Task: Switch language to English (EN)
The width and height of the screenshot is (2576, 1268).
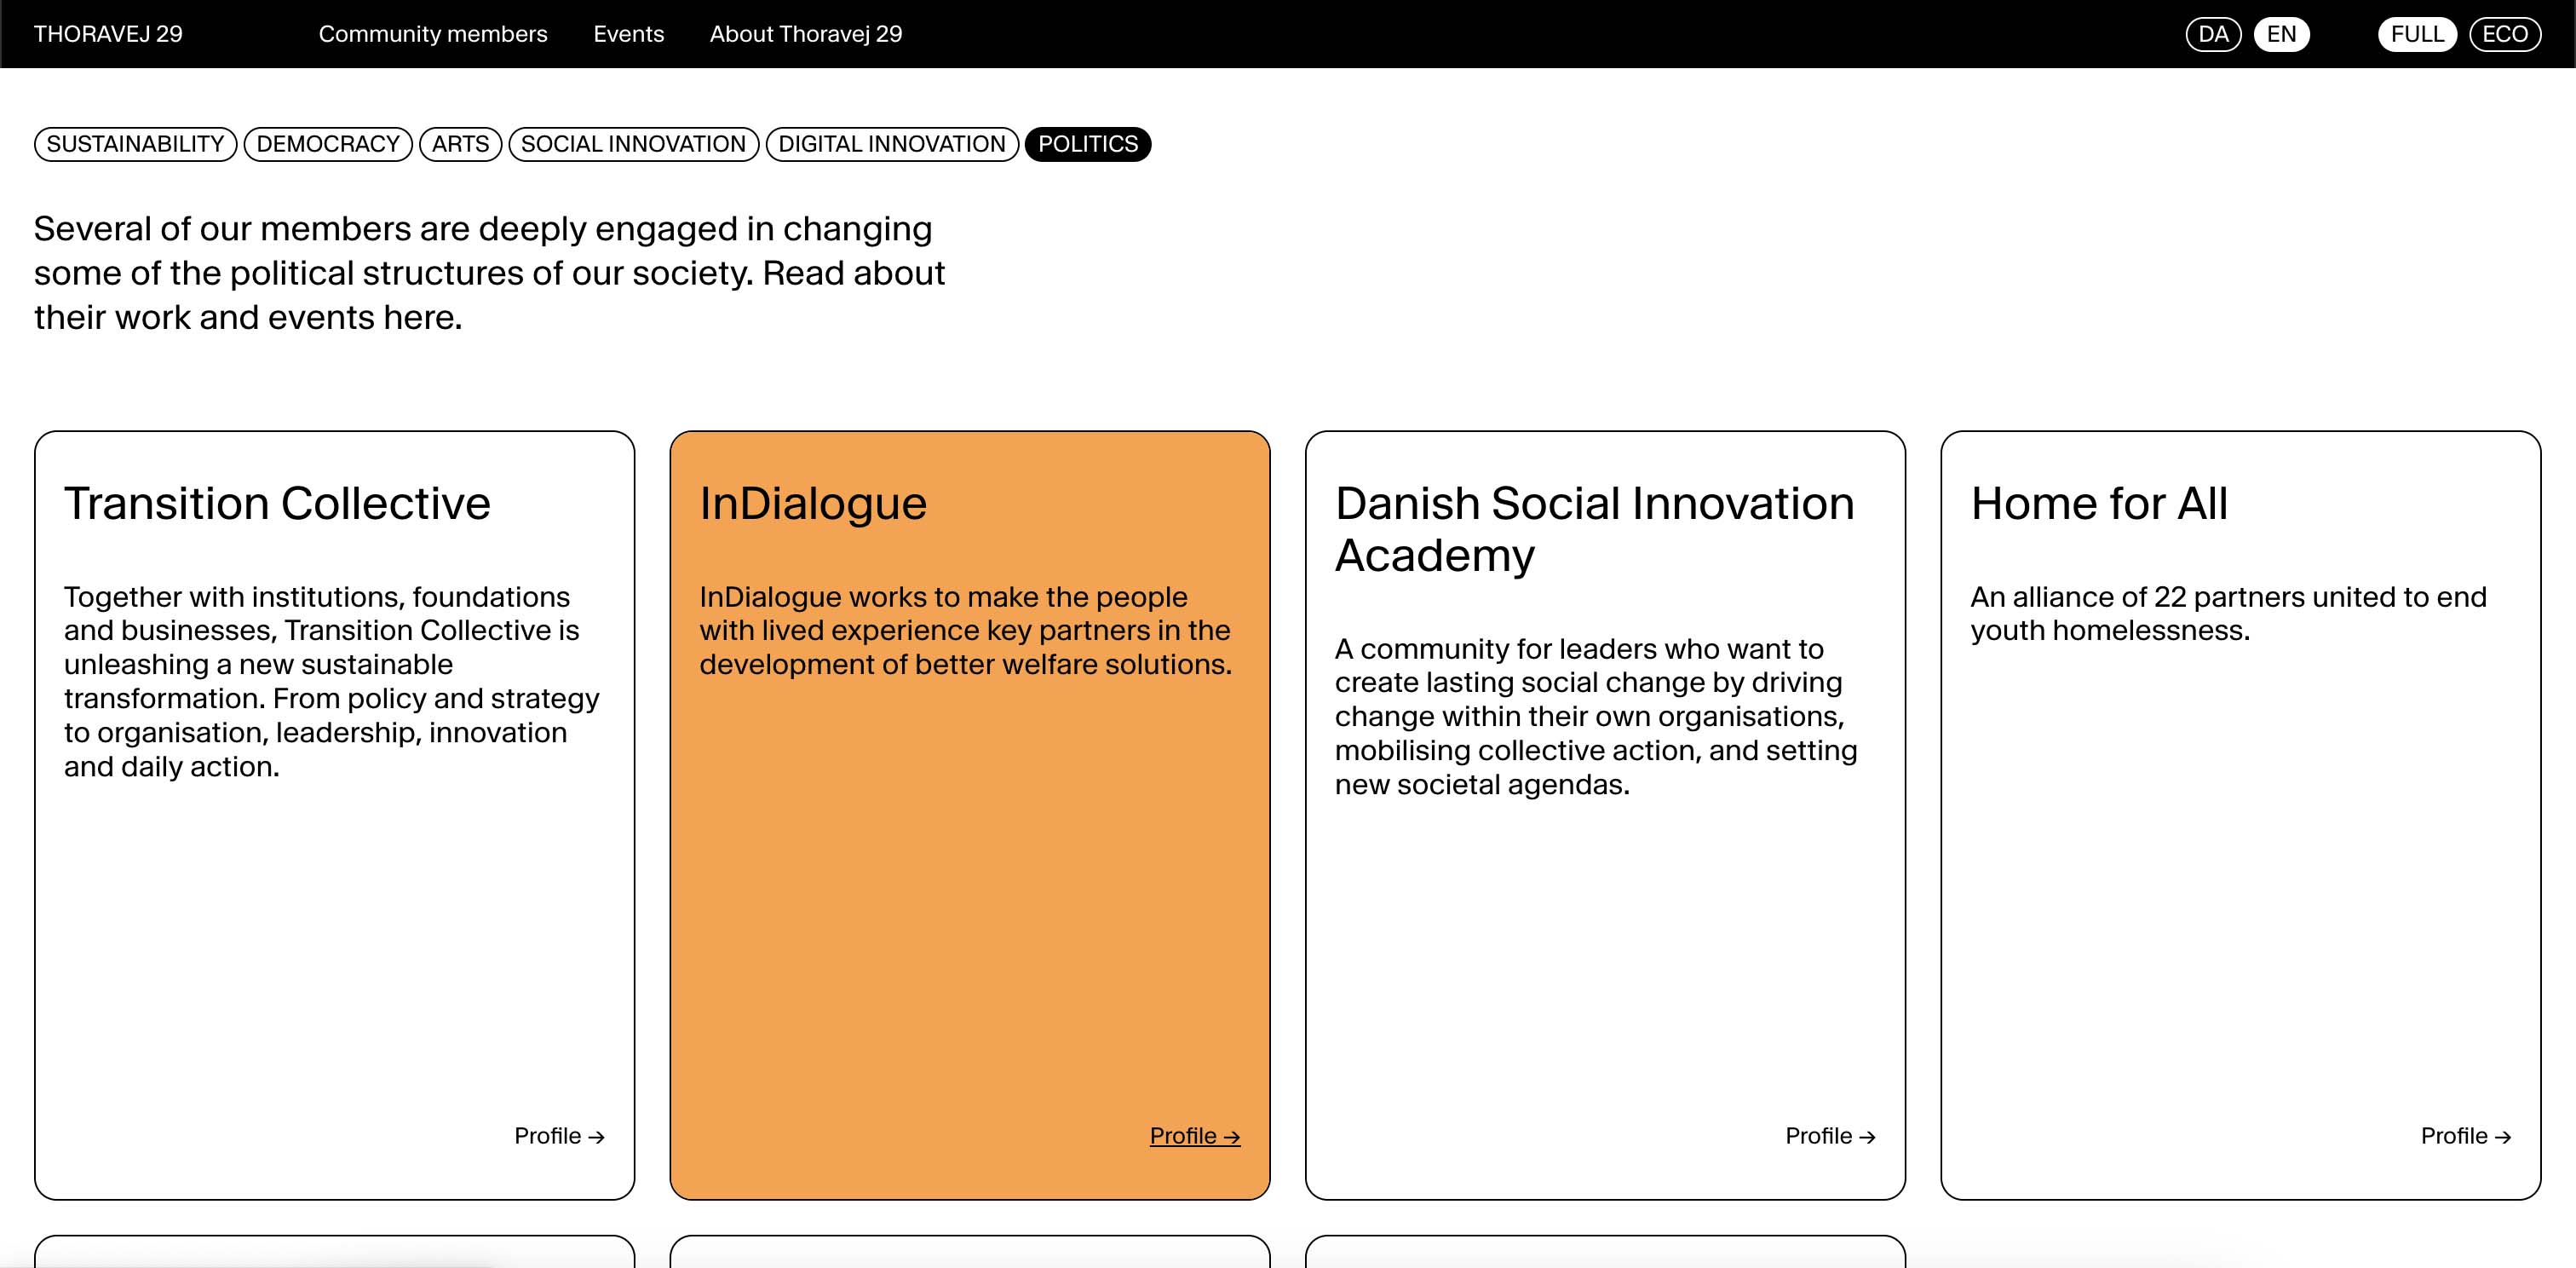Action: coord(2281,34)
